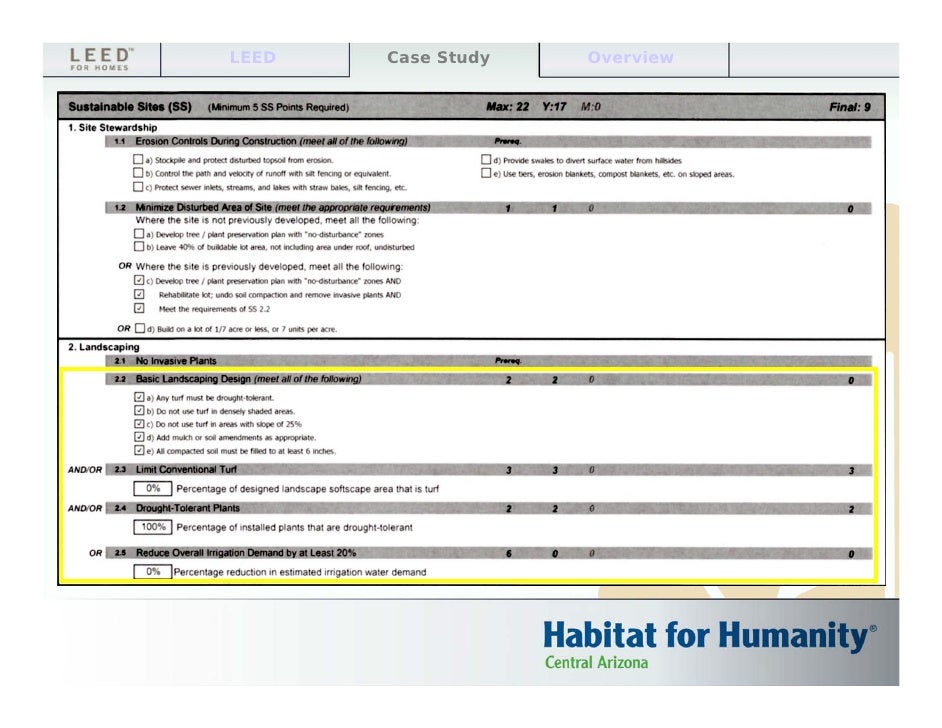942x728 pixels.
Task: Click '1. Site Stewardship' section heading
Action: click(x=112, y=127)
